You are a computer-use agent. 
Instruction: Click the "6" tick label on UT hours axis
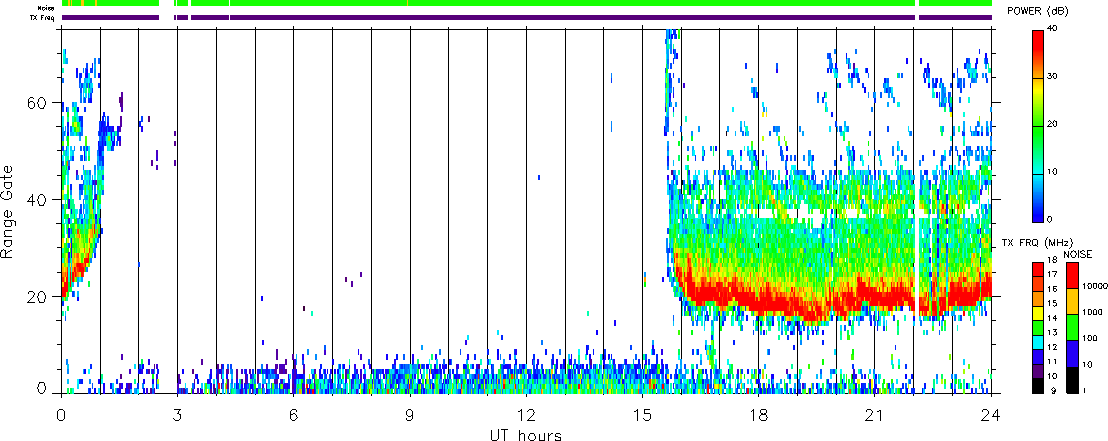[x=293, y=415]
